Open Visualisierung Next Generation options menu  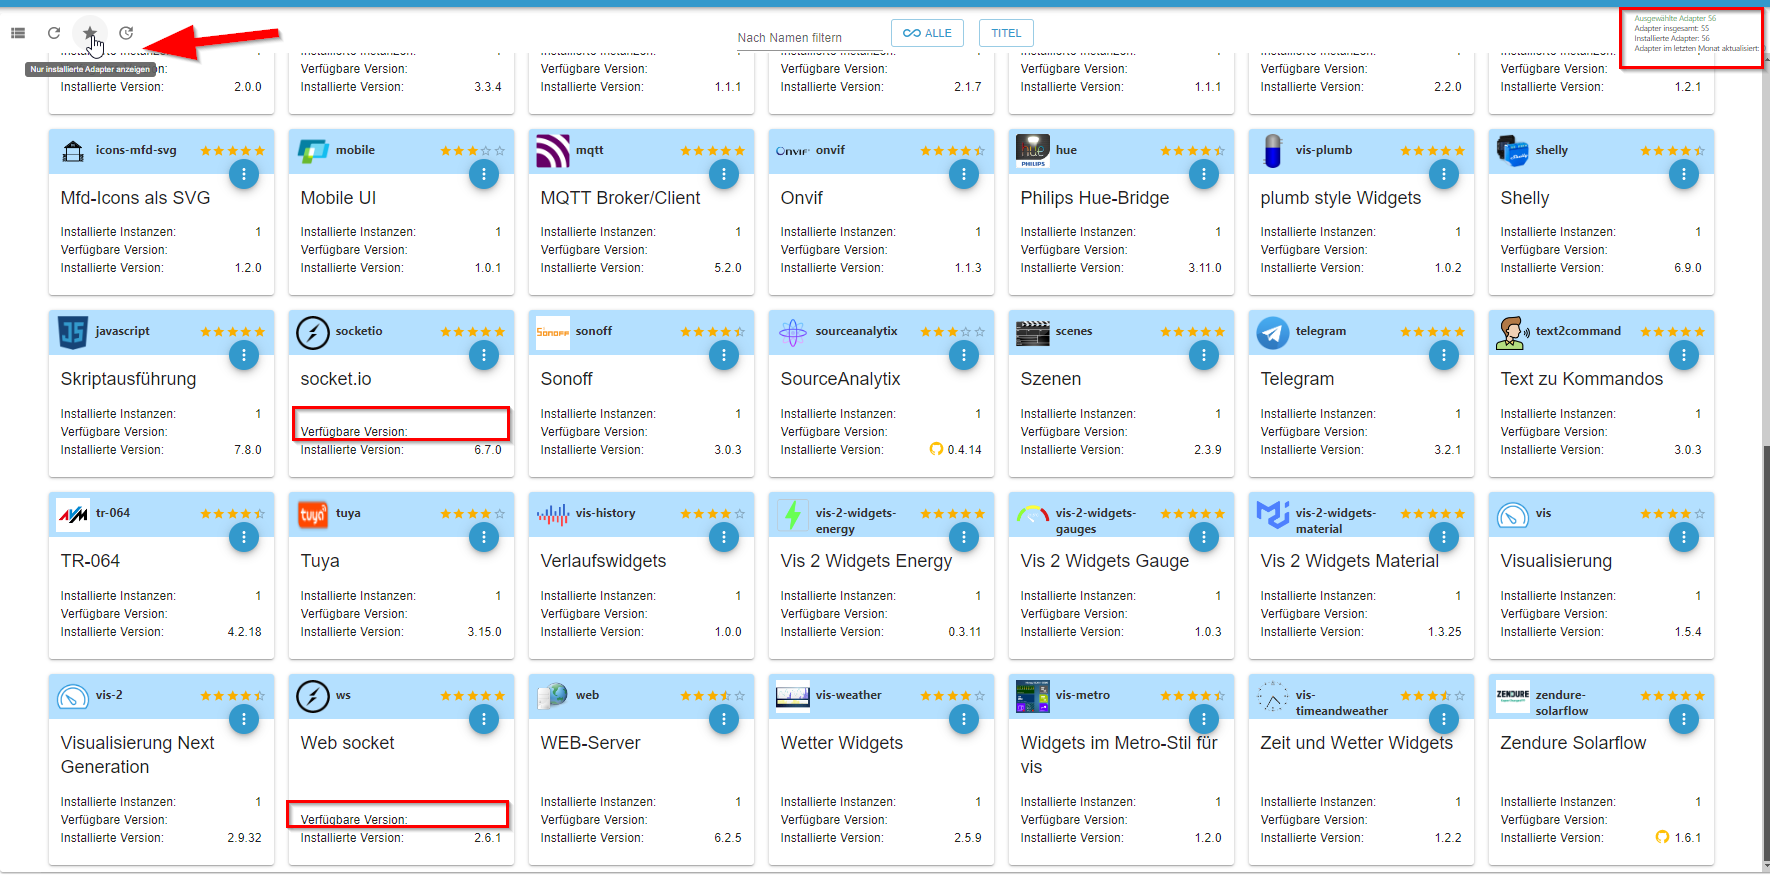(x=244, y=719)
